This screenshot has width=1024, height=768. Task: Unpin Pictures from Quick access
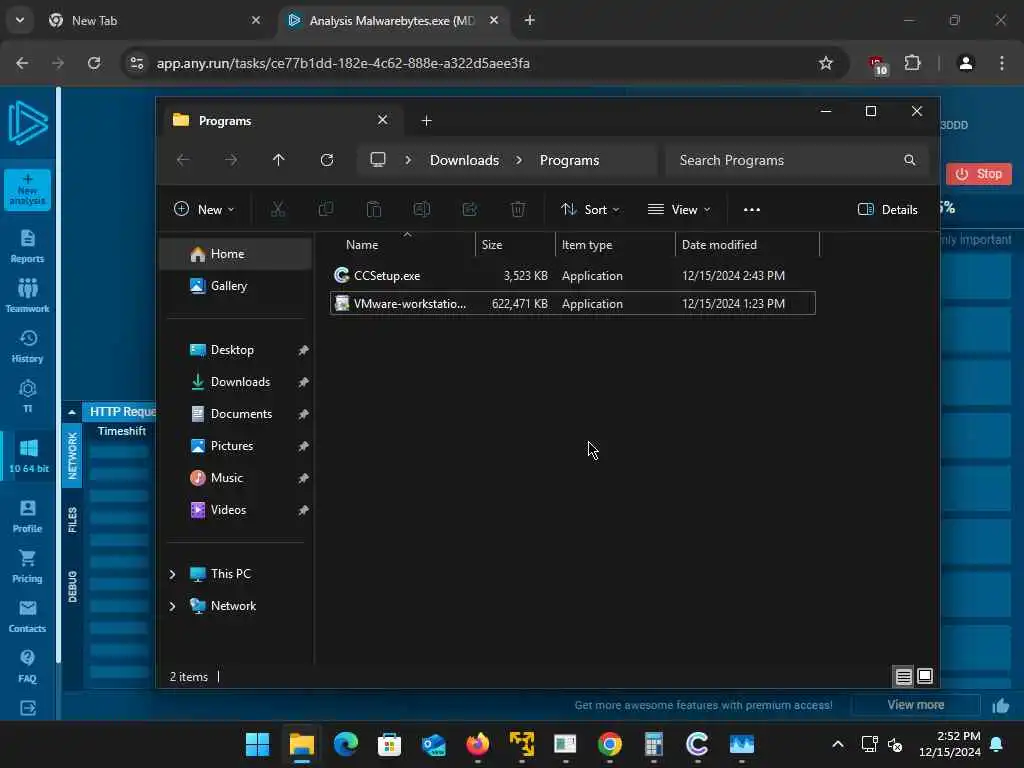point(303,447)
